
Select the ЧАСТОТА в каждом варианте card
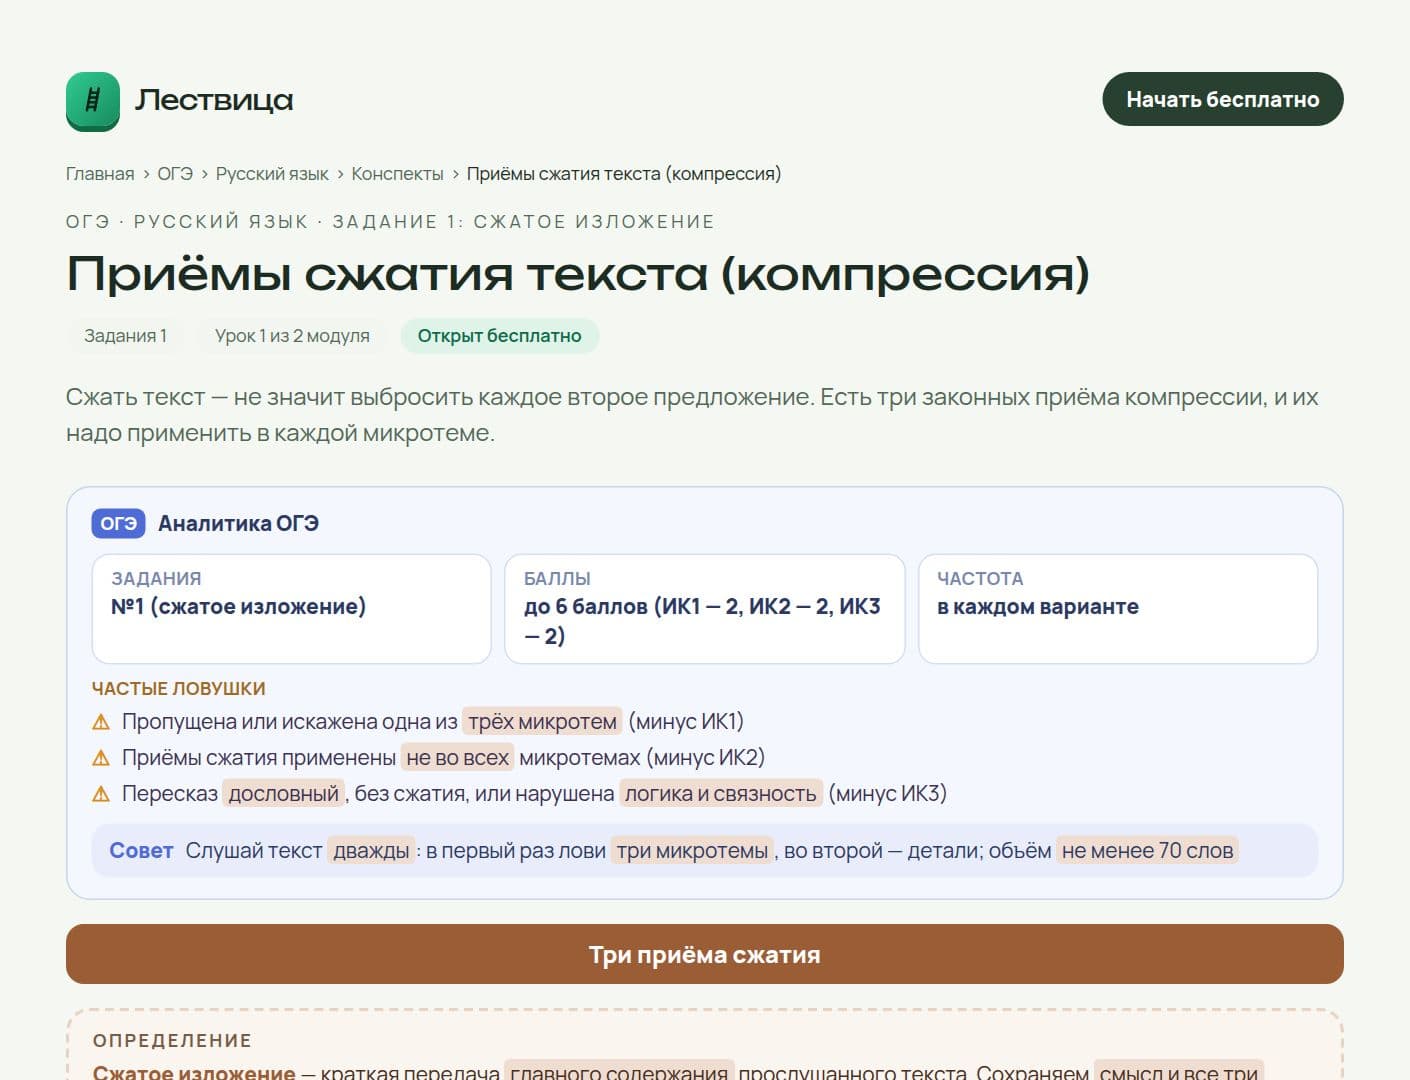1118,609
